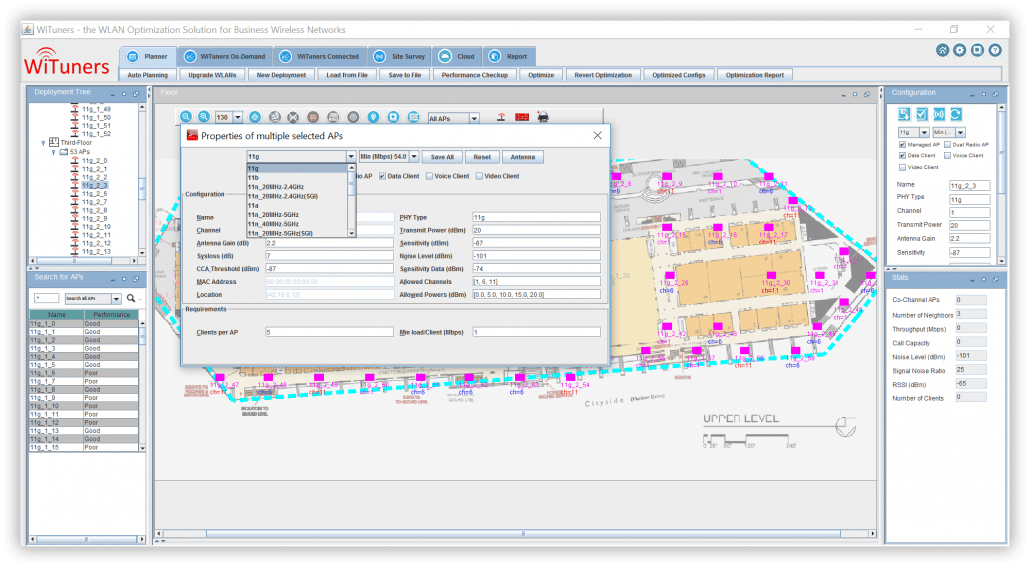1030x567 pixels.
Task: Click the Save All button
Action: point(442,157)
